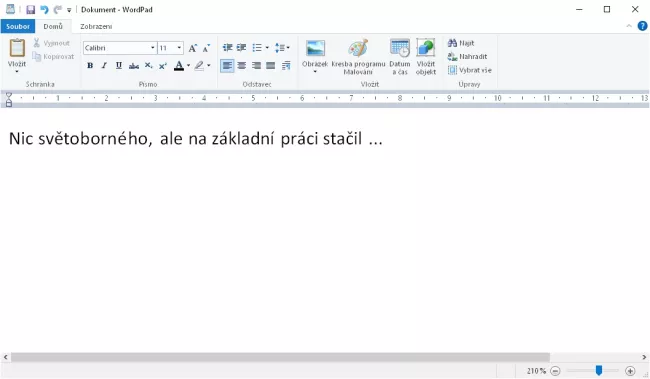Open the quick access toolbar customize arrow
The width and height of the screenshot is (650, 379).
coord(69,10)
